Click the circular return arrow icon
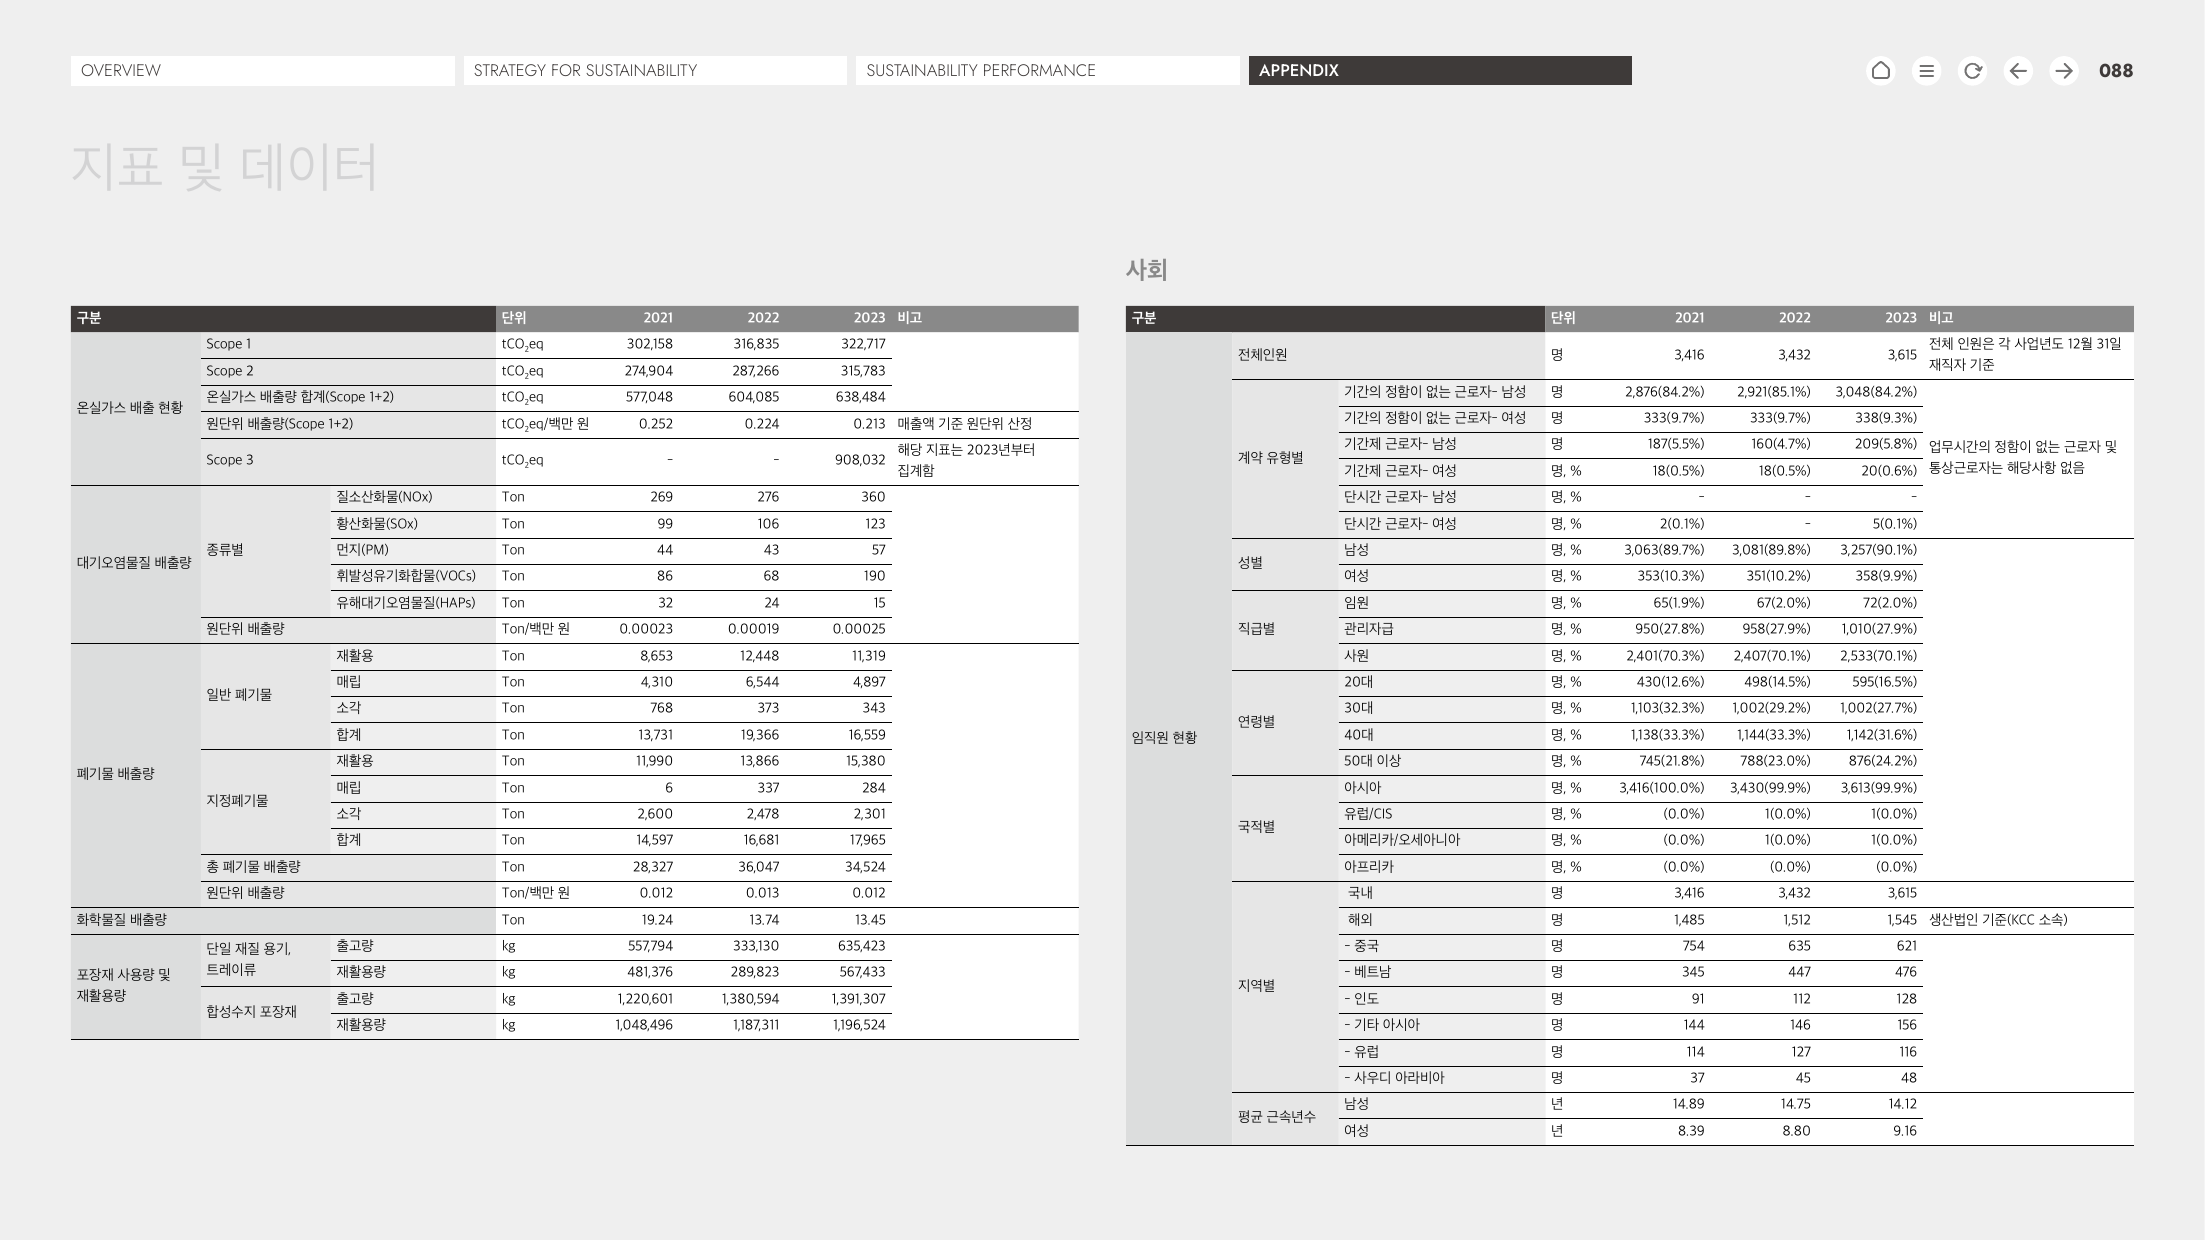Viewport: 2205px width, 1241px height. click(1973, 70)
